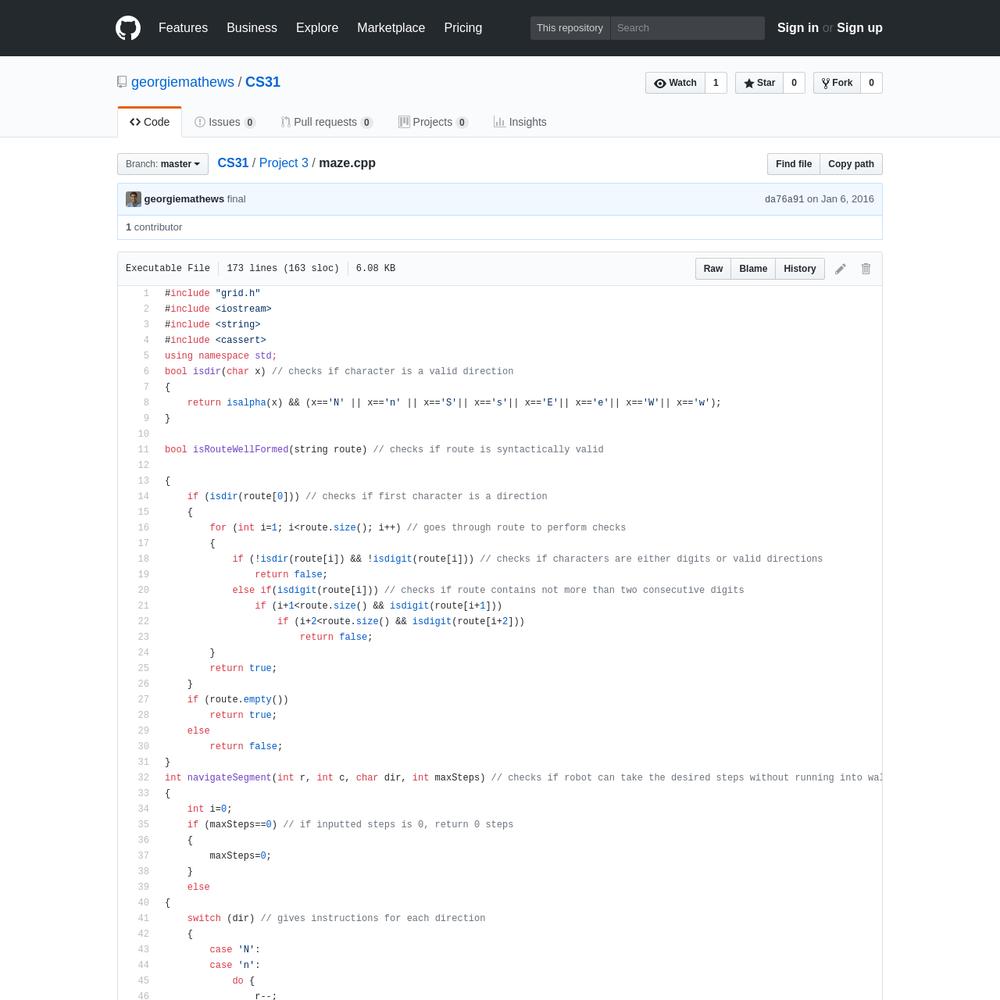1000x1000 pixels.
Task: Click the Find file button
Action: pos(793,164)
